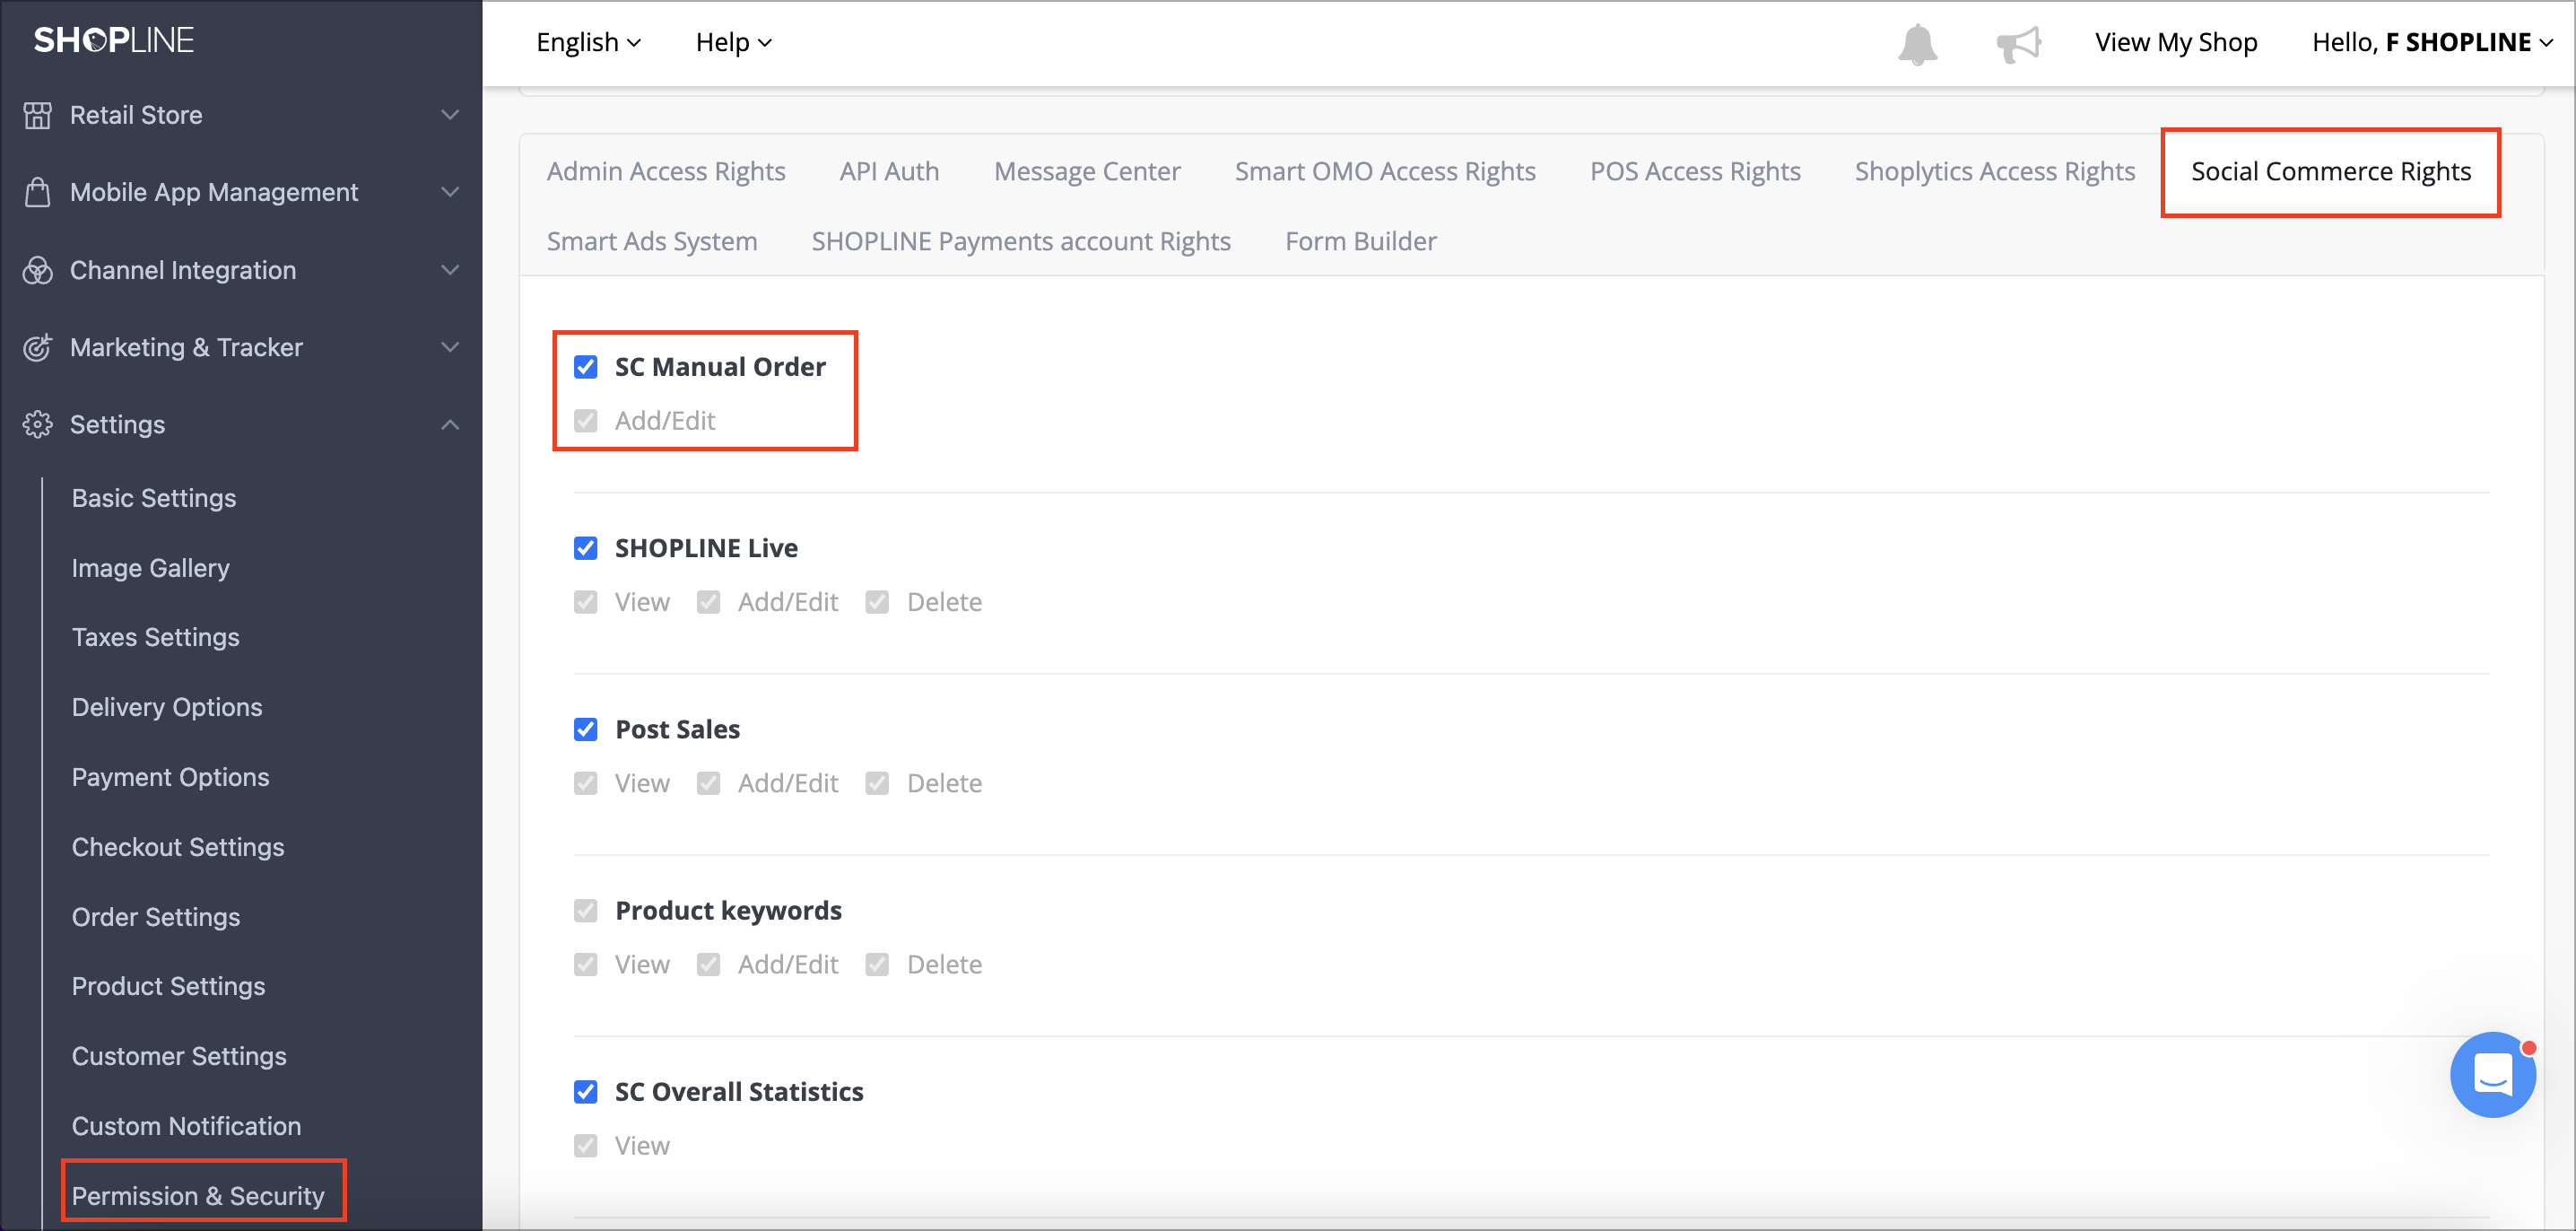Switch to Message Center tab
Viewport: 2576px width, 1231px height.
tap(1087, 171)
